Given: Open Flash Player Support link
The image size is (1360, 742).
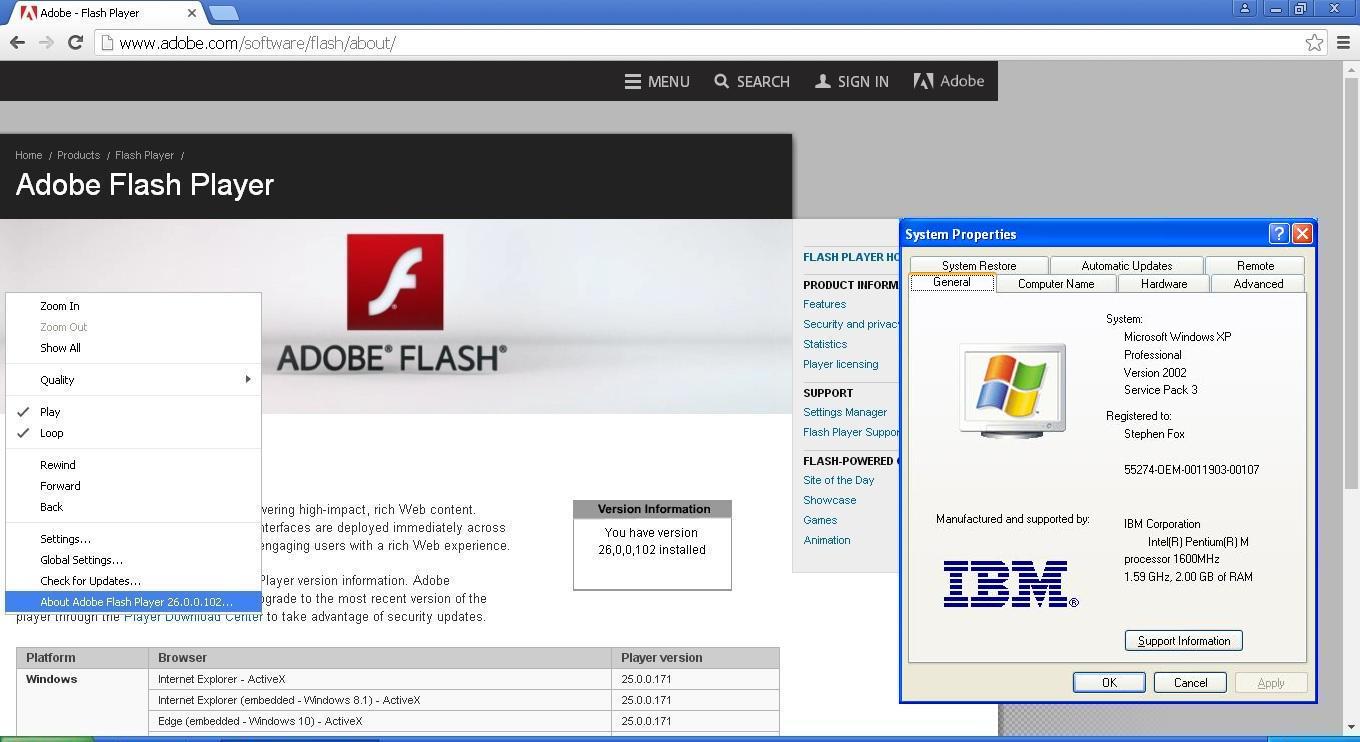Looking at the screenshot, I should (851, 432).
